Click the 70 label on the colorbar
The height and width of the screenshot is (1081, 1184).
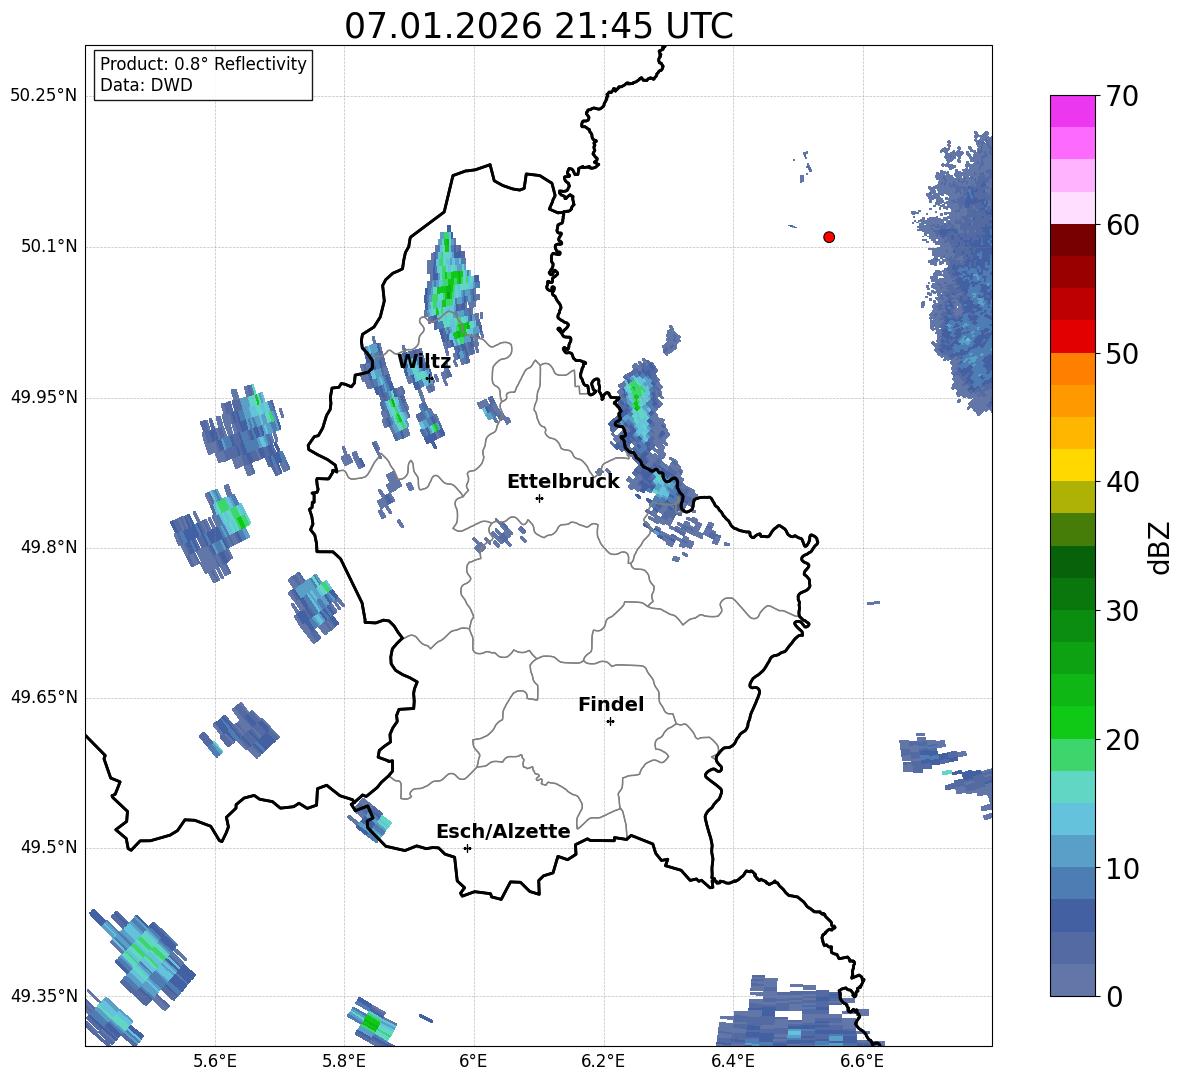1121,97
